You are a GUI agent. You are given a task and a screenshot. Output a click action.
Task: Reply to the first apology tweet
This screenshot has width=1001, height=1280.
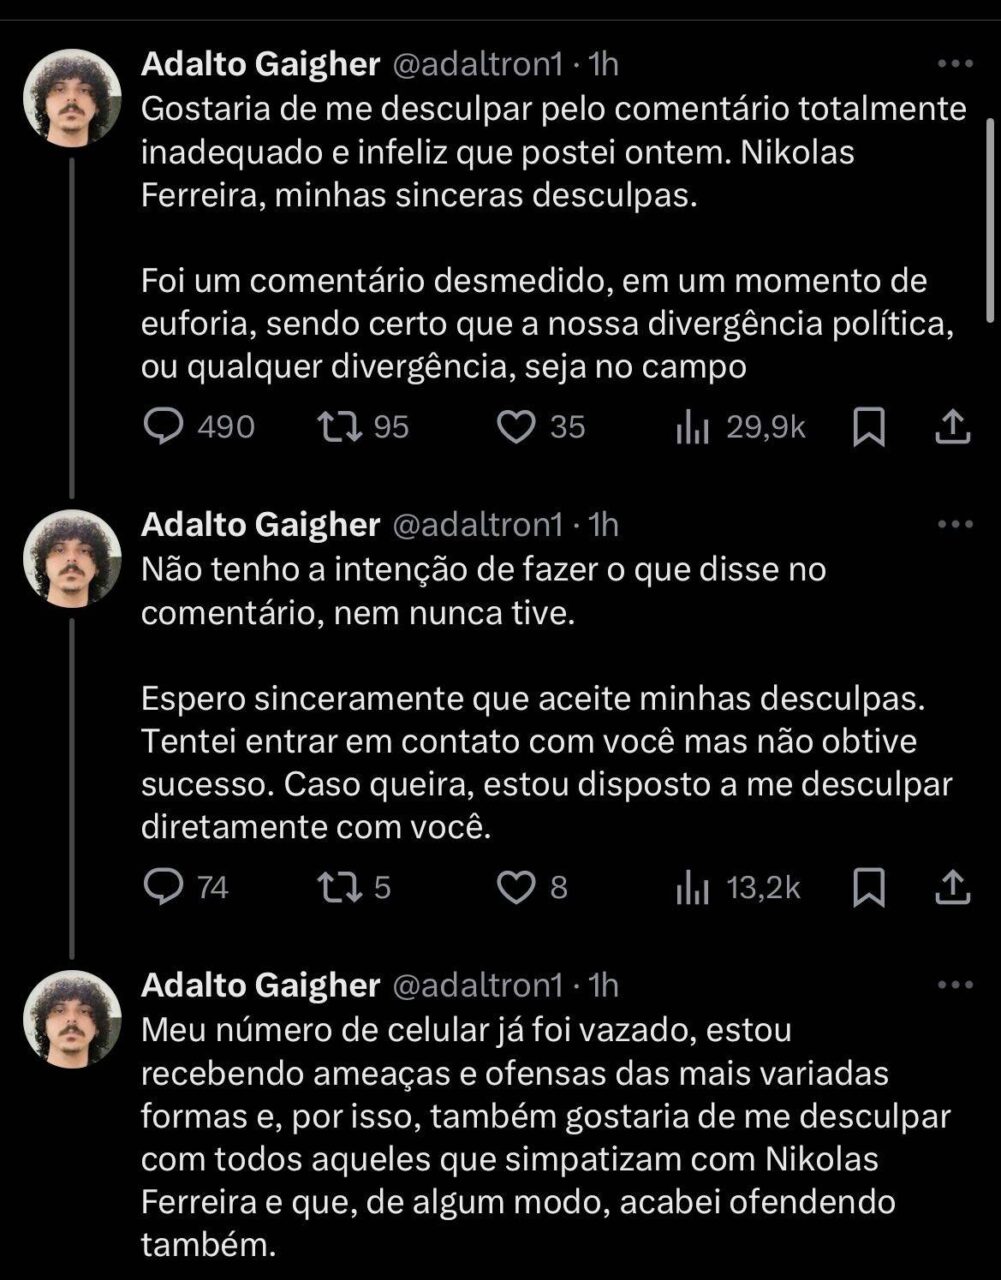point(161,428)
